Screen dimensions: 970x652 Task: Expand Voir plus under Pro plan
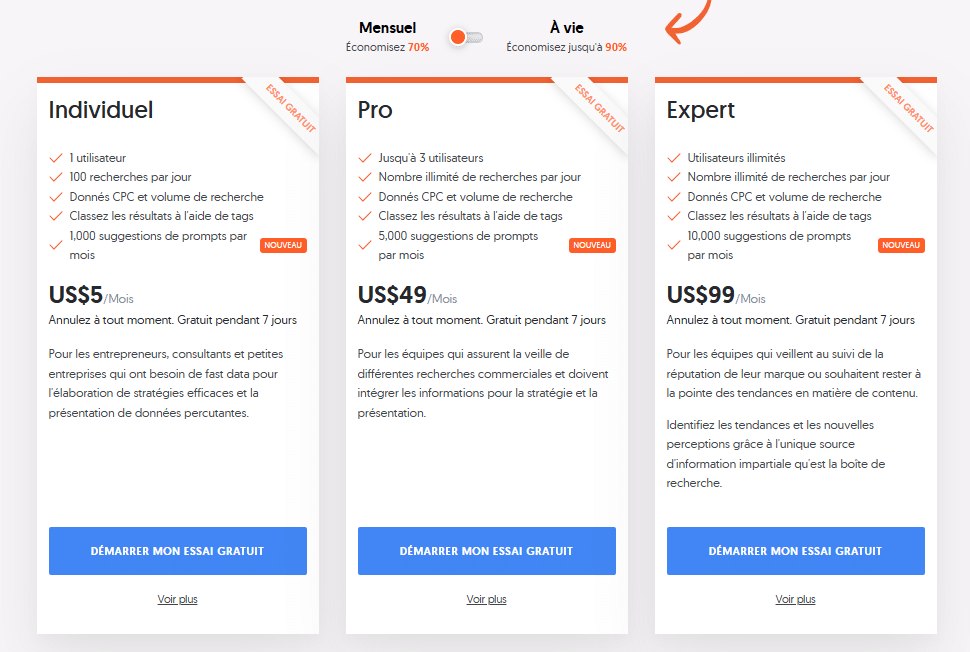(x=486, y=600)
